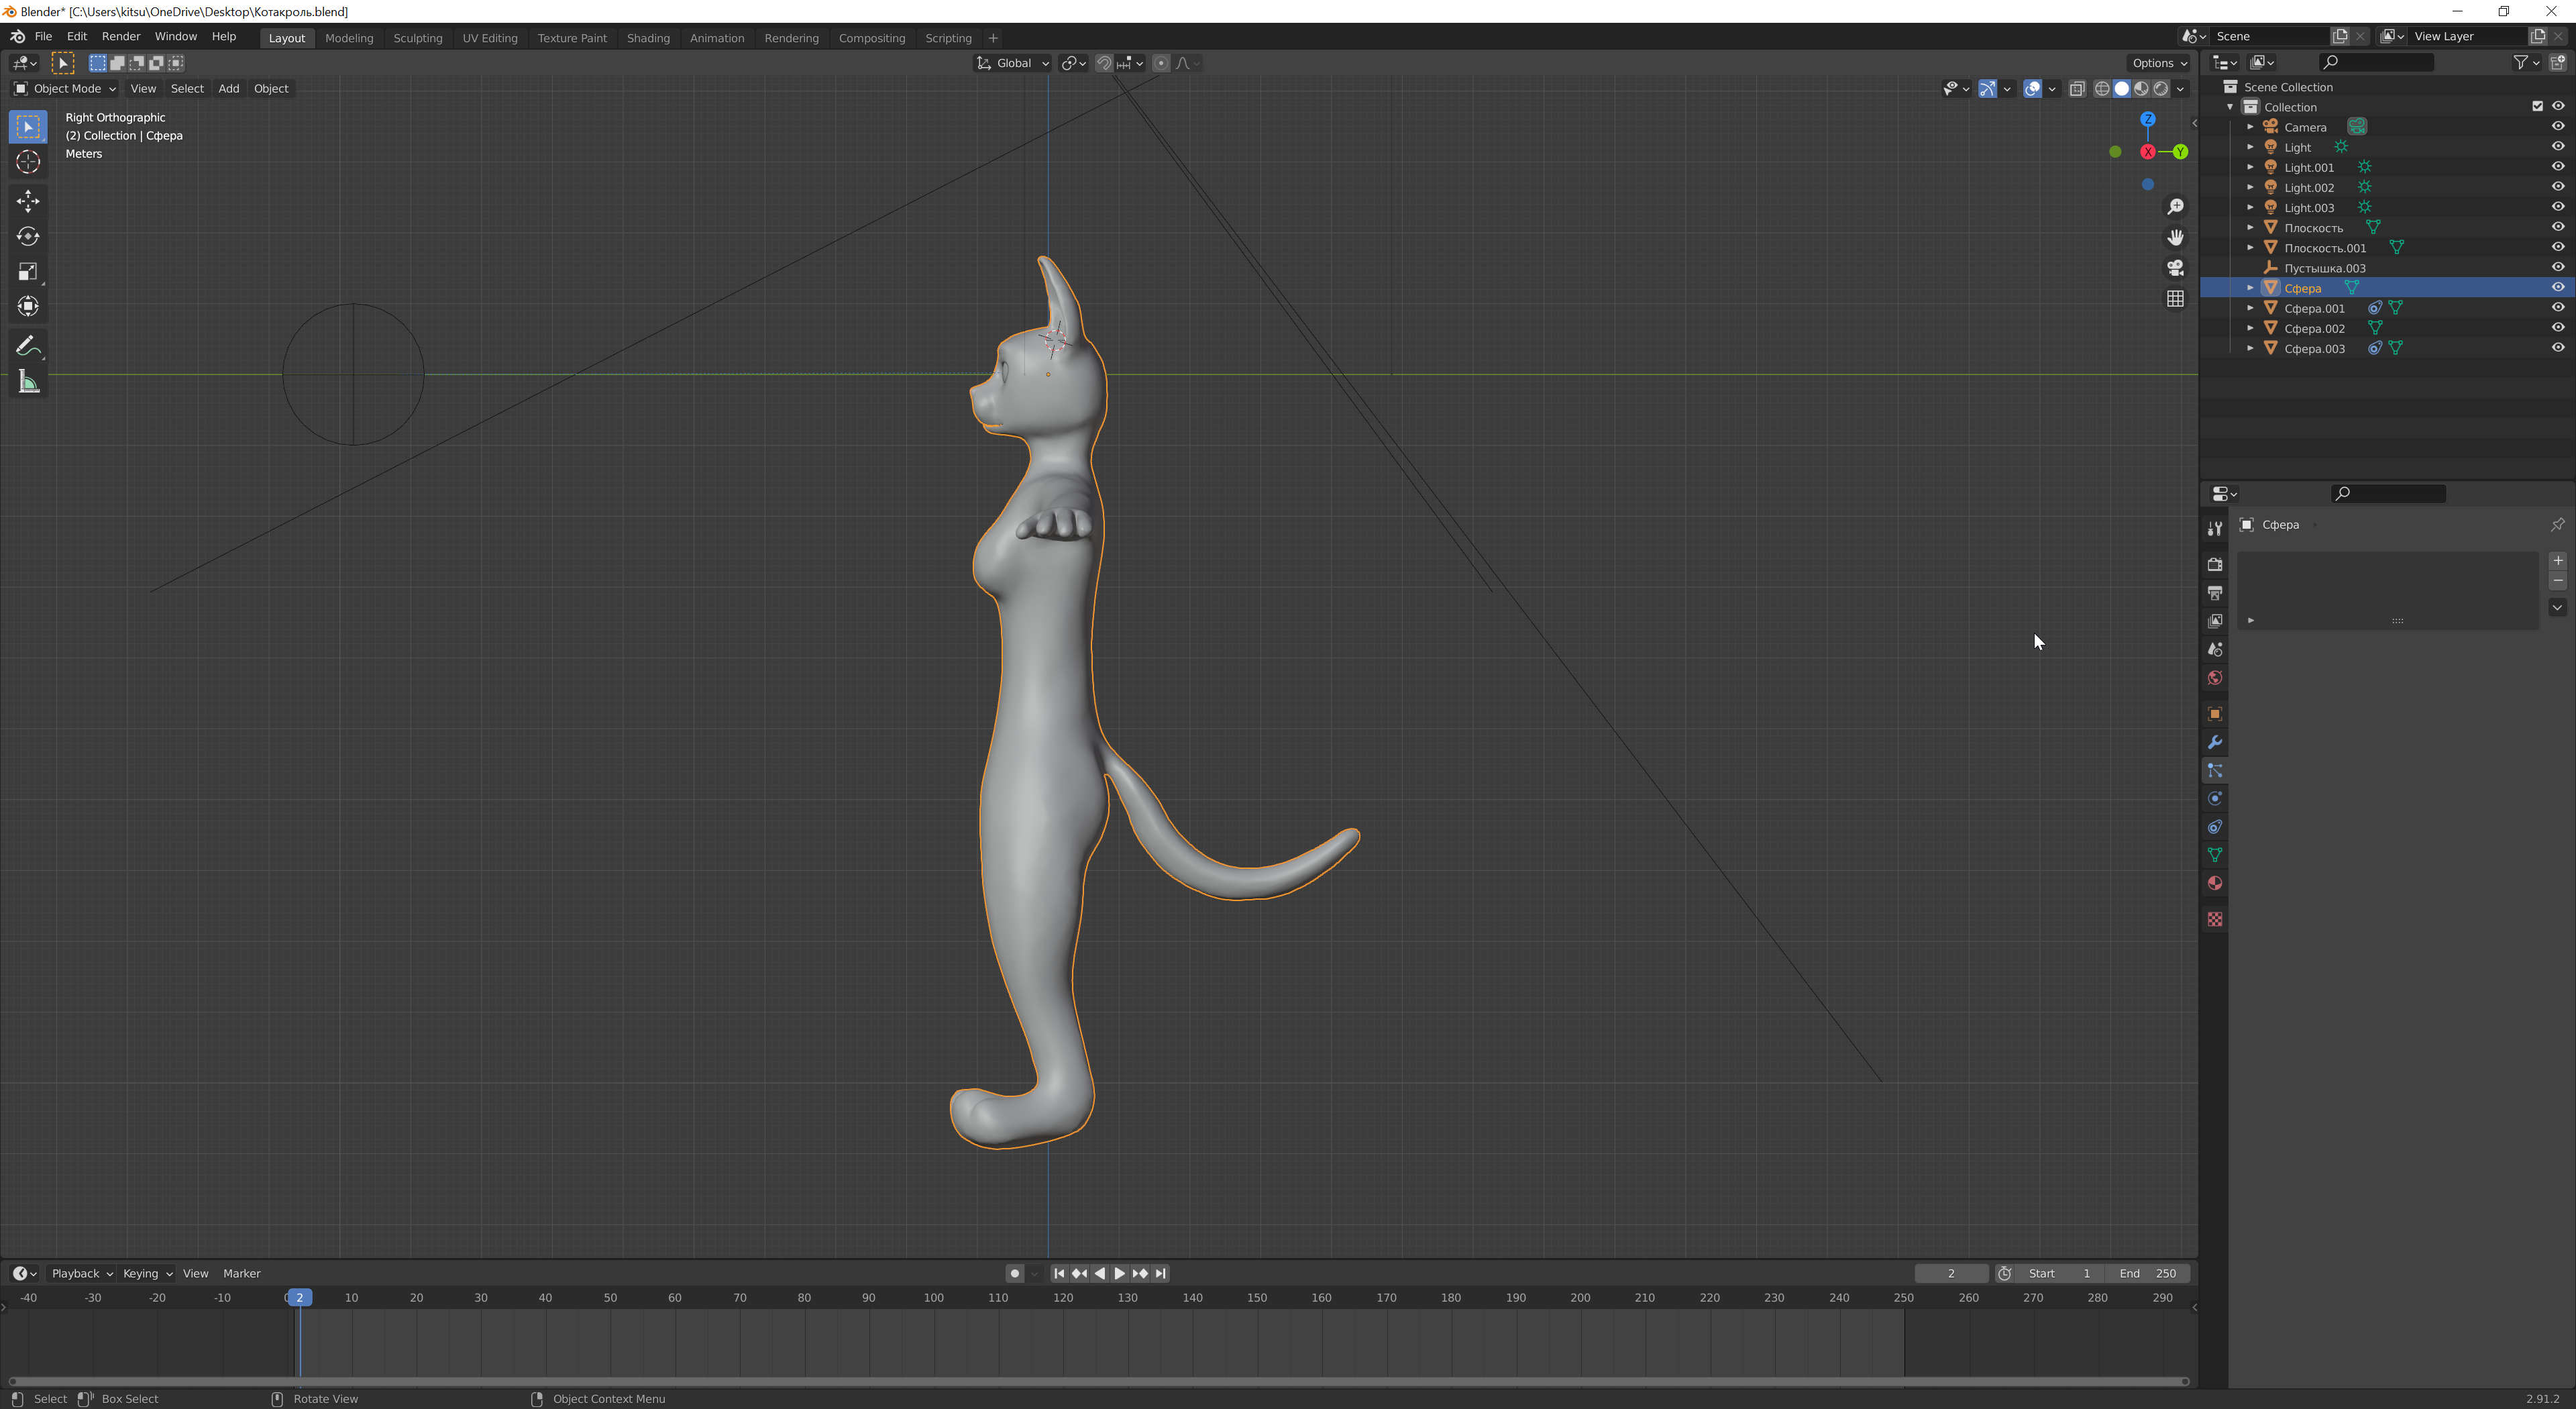Screen dimensions: 2576x1409
Task: Select the Rotate tool
Action: pos(27,237)
